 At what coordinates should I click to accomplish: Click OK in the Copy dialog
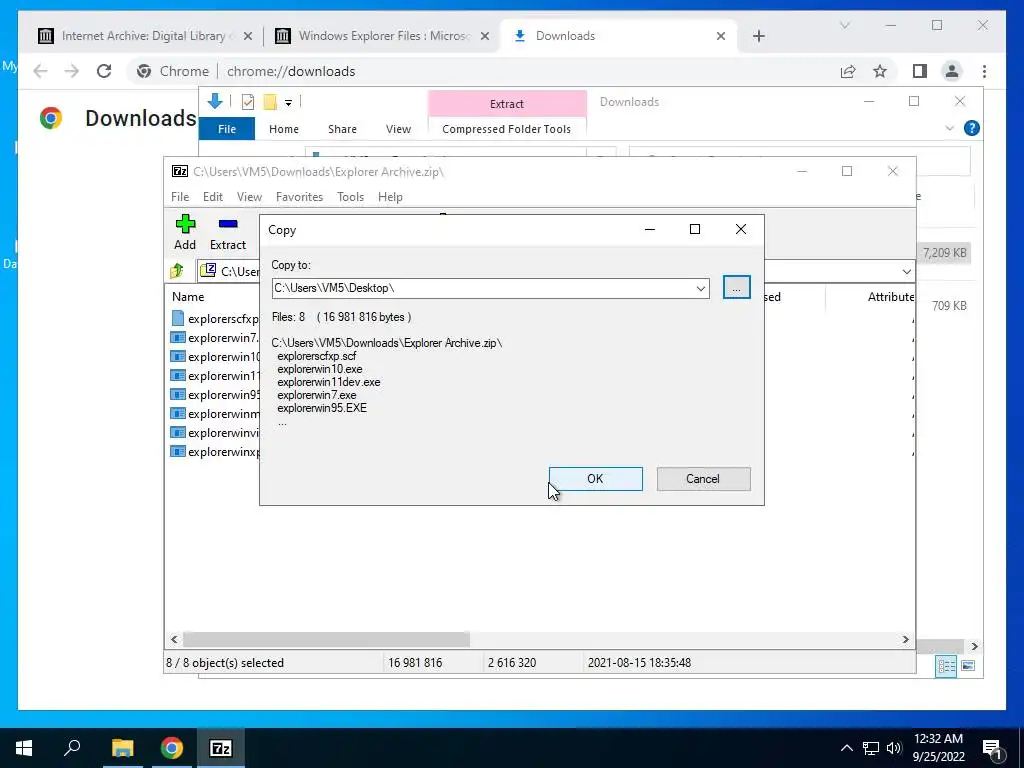(595, 479)
